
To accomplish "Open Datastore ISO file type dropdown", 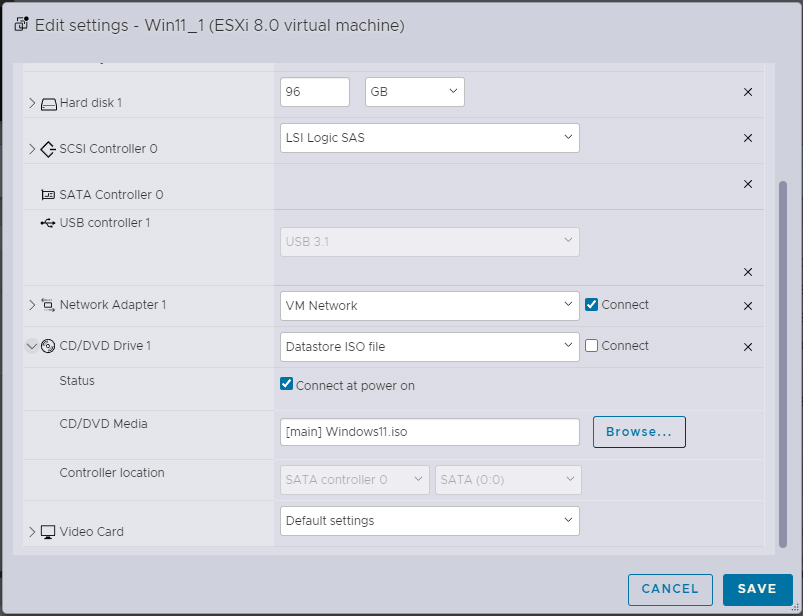I will click(x=429, y=347).
